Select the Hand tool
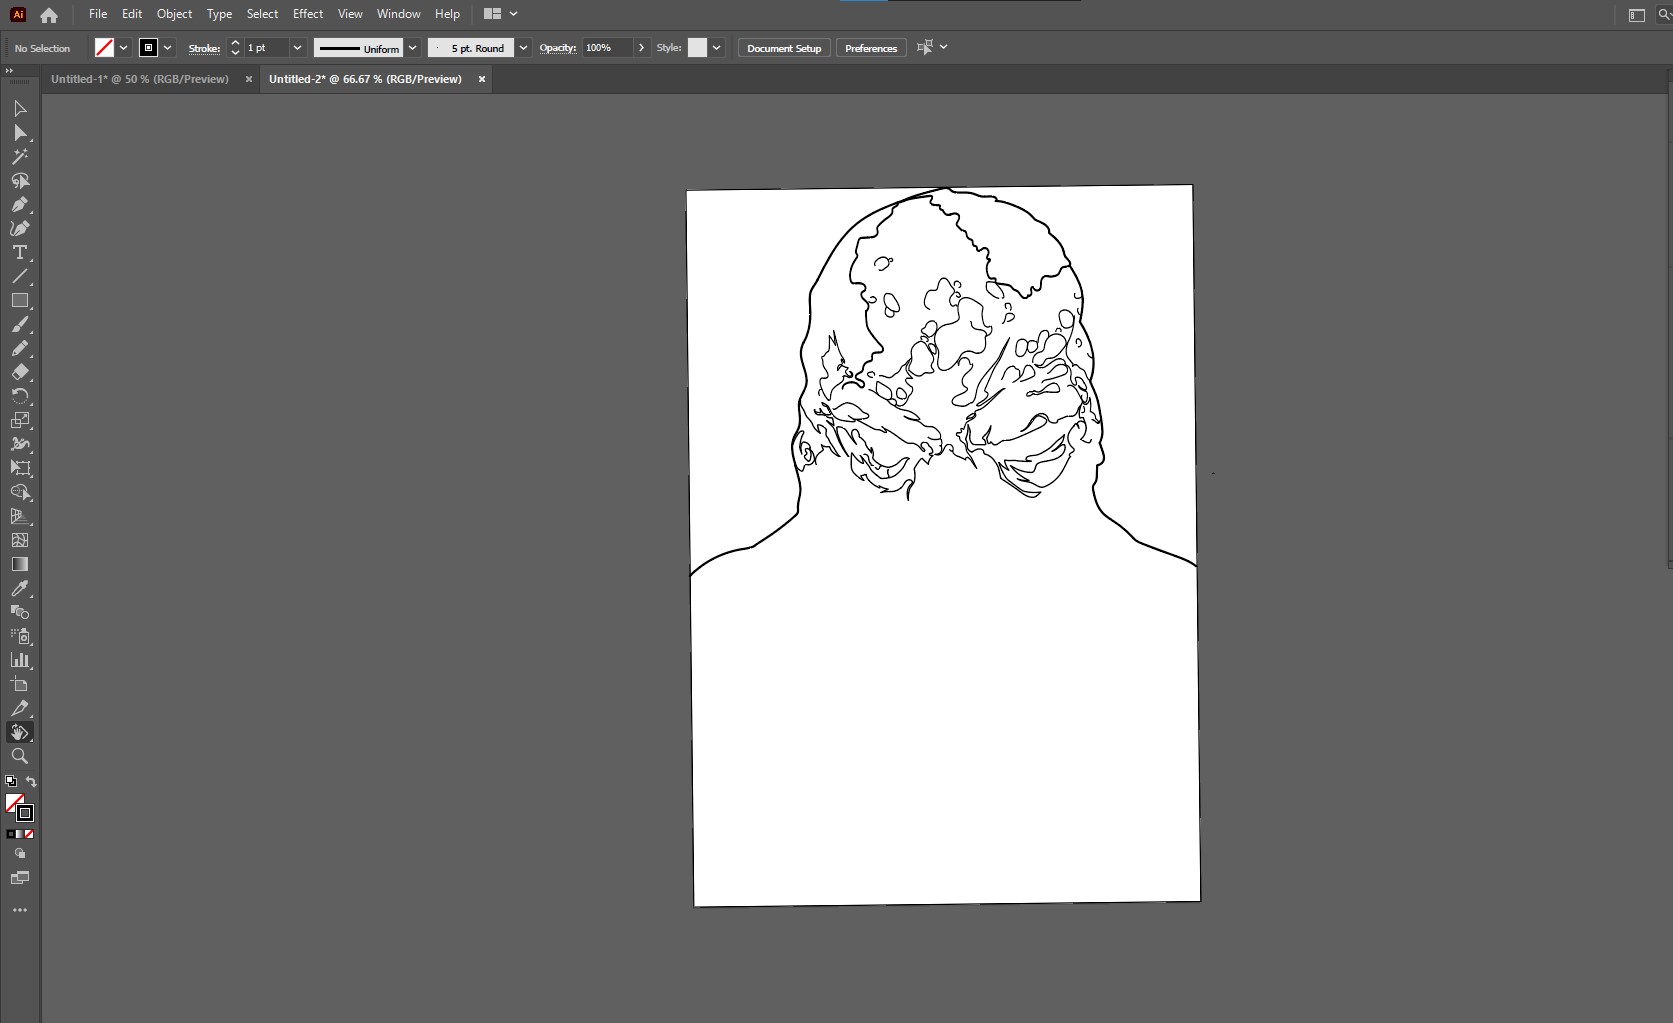The width and height of the screenshot is (1673, 1023). [20, 732]
